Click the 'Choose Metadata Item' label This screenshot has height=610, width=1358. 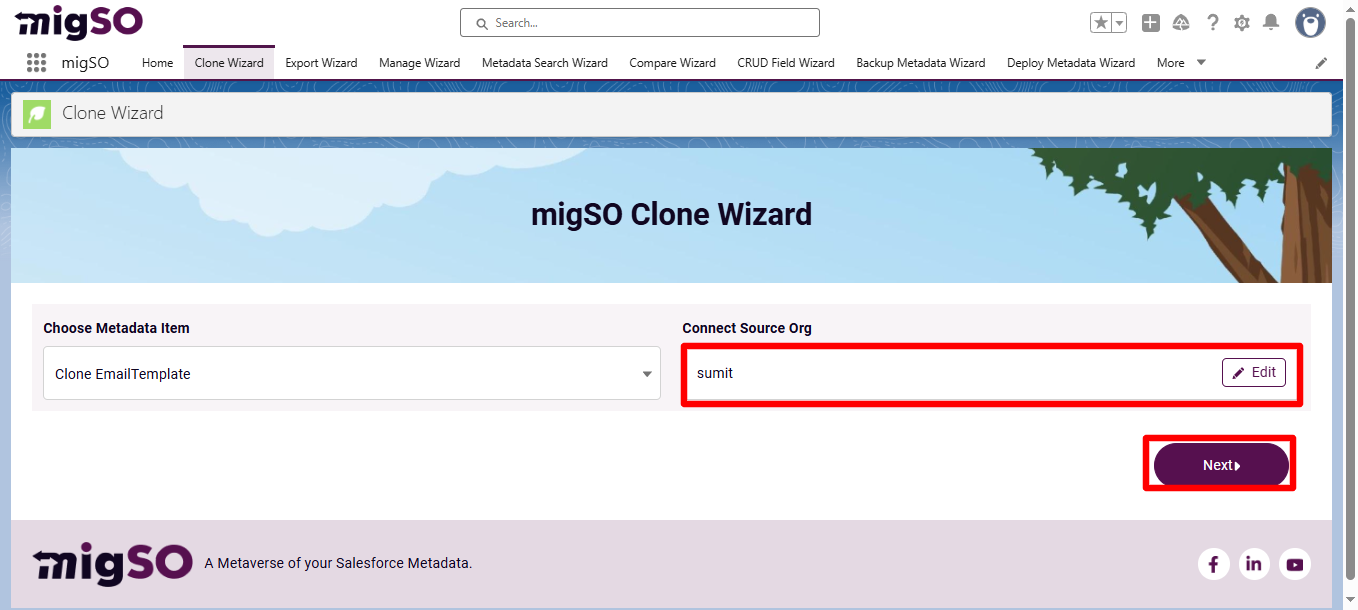(x=116, y=328)
